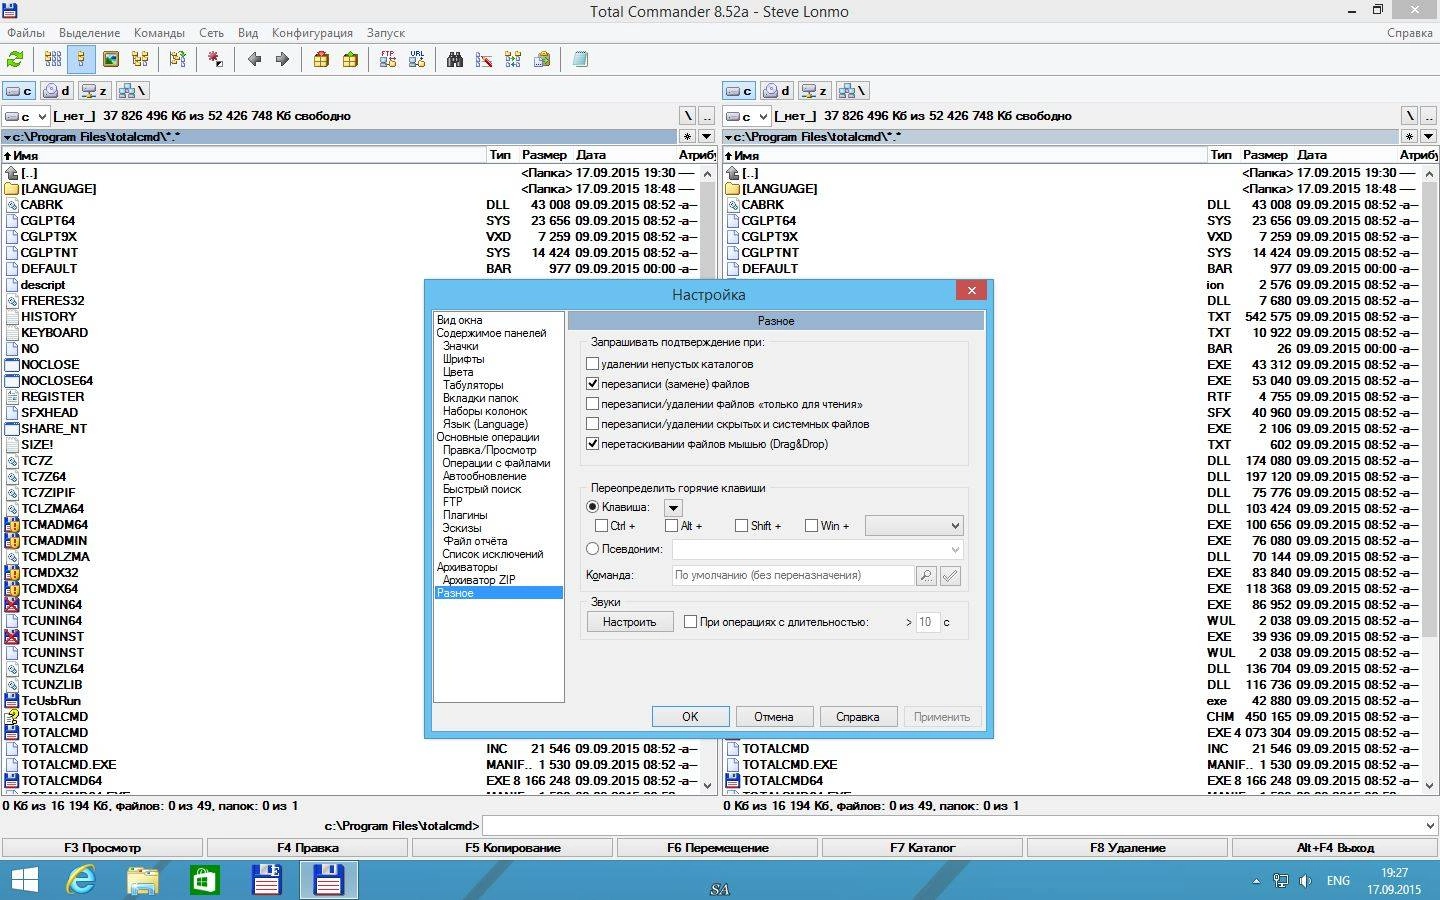The image size is (1440, 900).
Task: Click the F8 Удаление button
Action: [1128, 848]
